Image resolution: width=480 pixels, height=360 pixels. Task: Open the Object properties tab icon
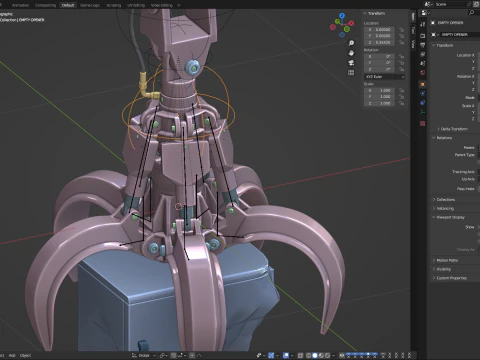pyautogui.click(x=423, y=84)
